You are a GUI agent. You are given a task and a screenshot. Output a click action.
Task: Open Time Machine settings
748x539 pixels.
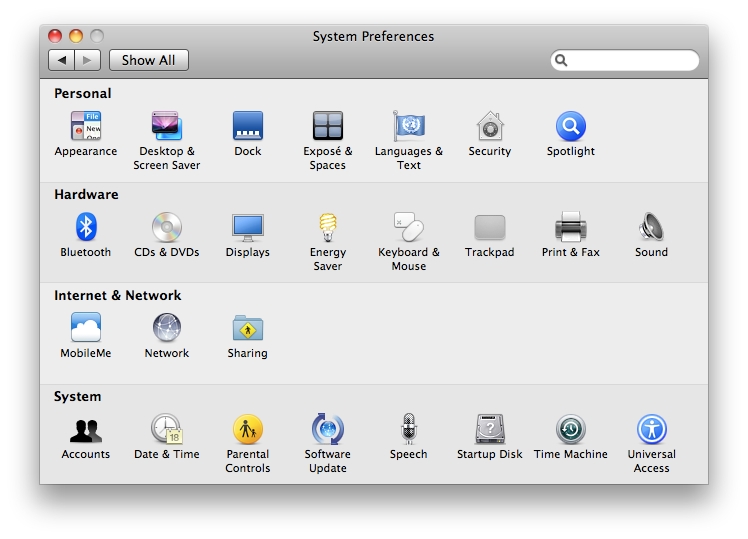tap(570, 430)
